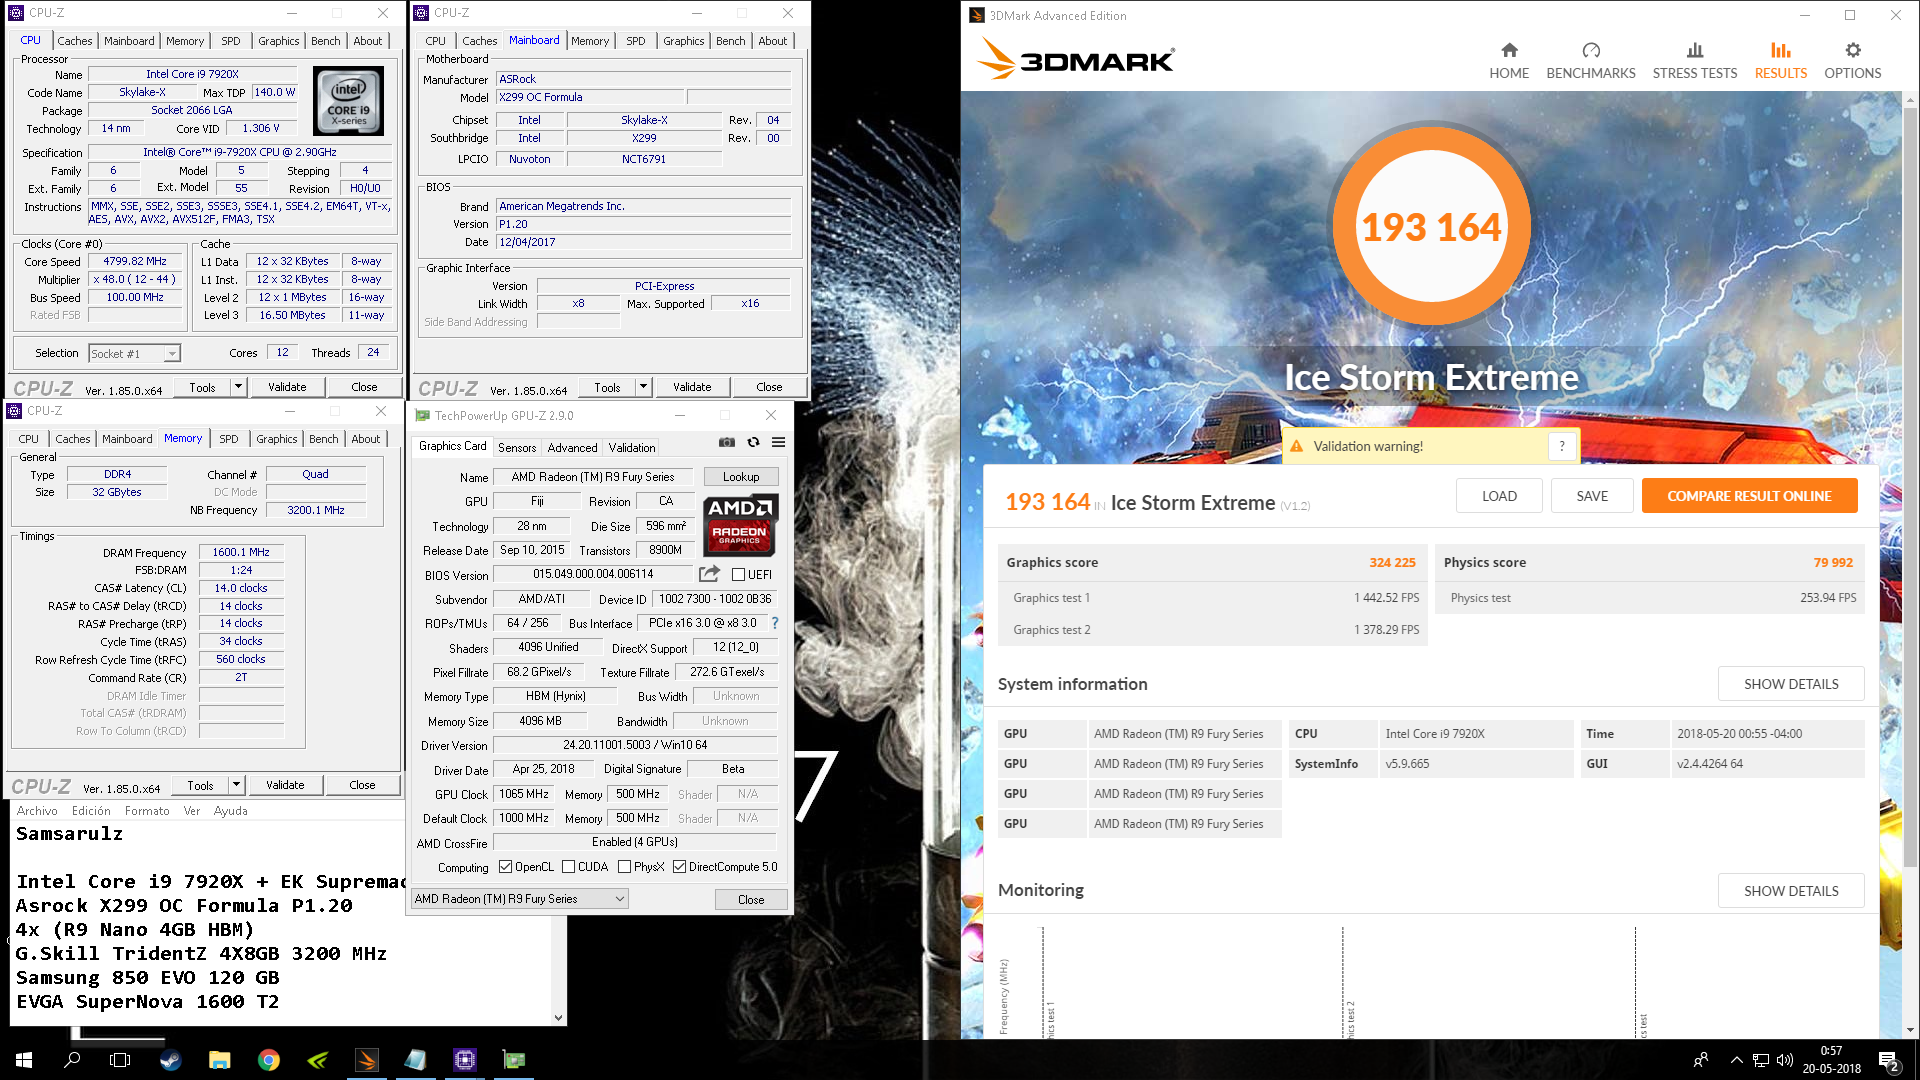
Task: Click the LOAD button in 3DMark
Action: pos(1499,496)
